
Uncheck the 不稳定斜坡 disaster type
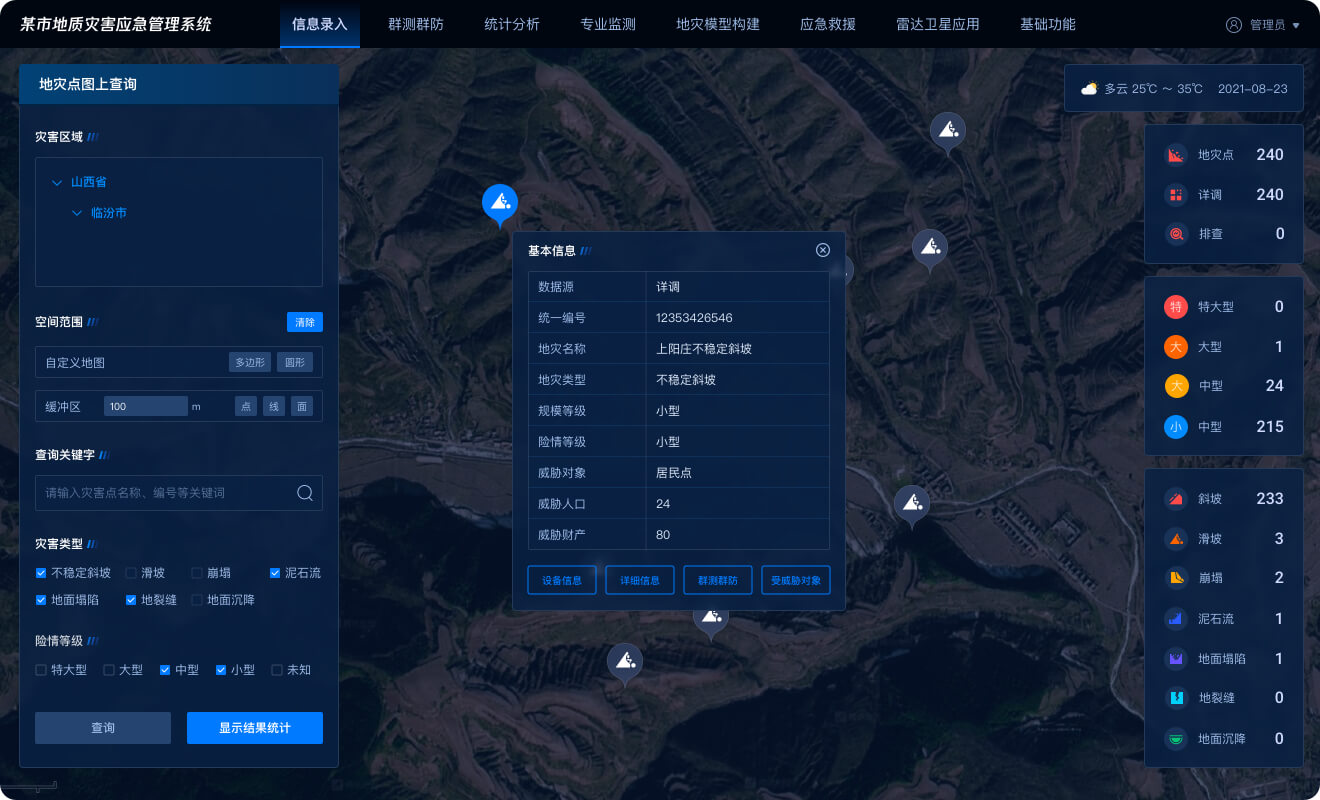41,573
